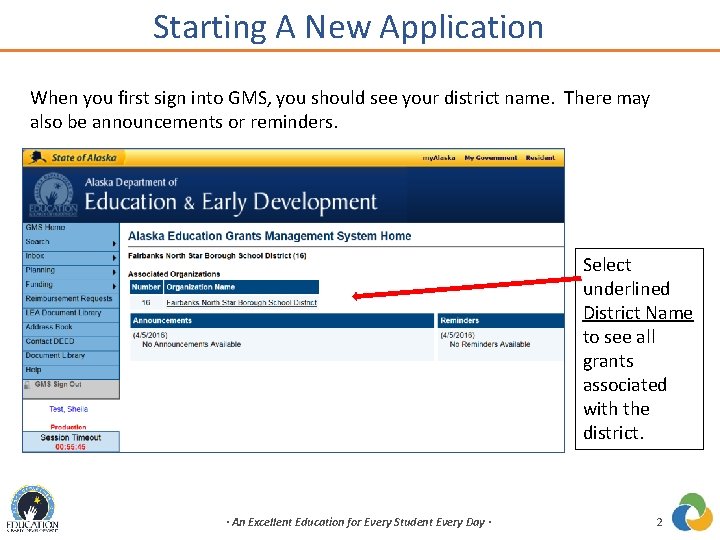This screenshot has width=720, height=540.
Task: Open Reimbursement Requests in sidebar
Action: click(x=69, y=298)
